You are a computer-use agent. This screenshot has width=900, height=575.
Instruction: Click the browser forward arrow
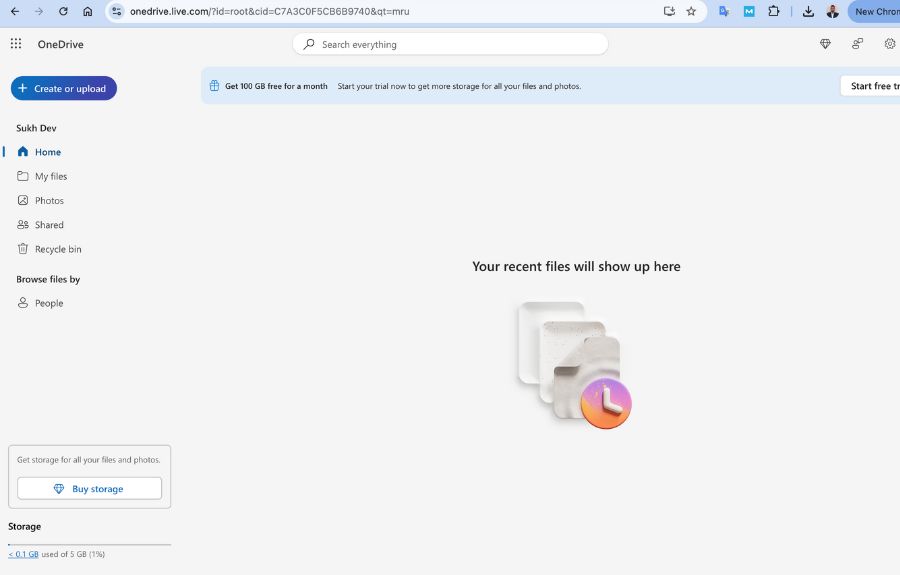(x=39, y=11)
